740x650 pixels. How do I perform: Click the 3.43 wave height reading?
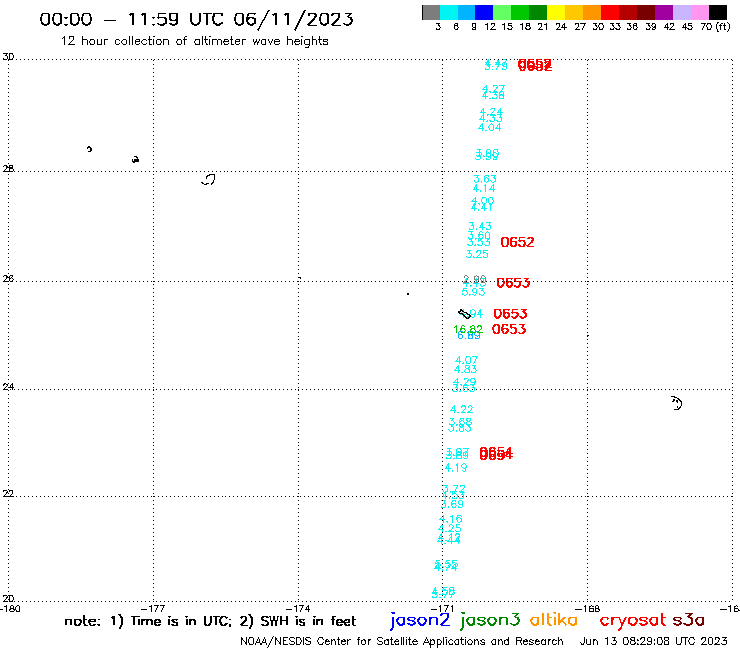click(480, 226)
